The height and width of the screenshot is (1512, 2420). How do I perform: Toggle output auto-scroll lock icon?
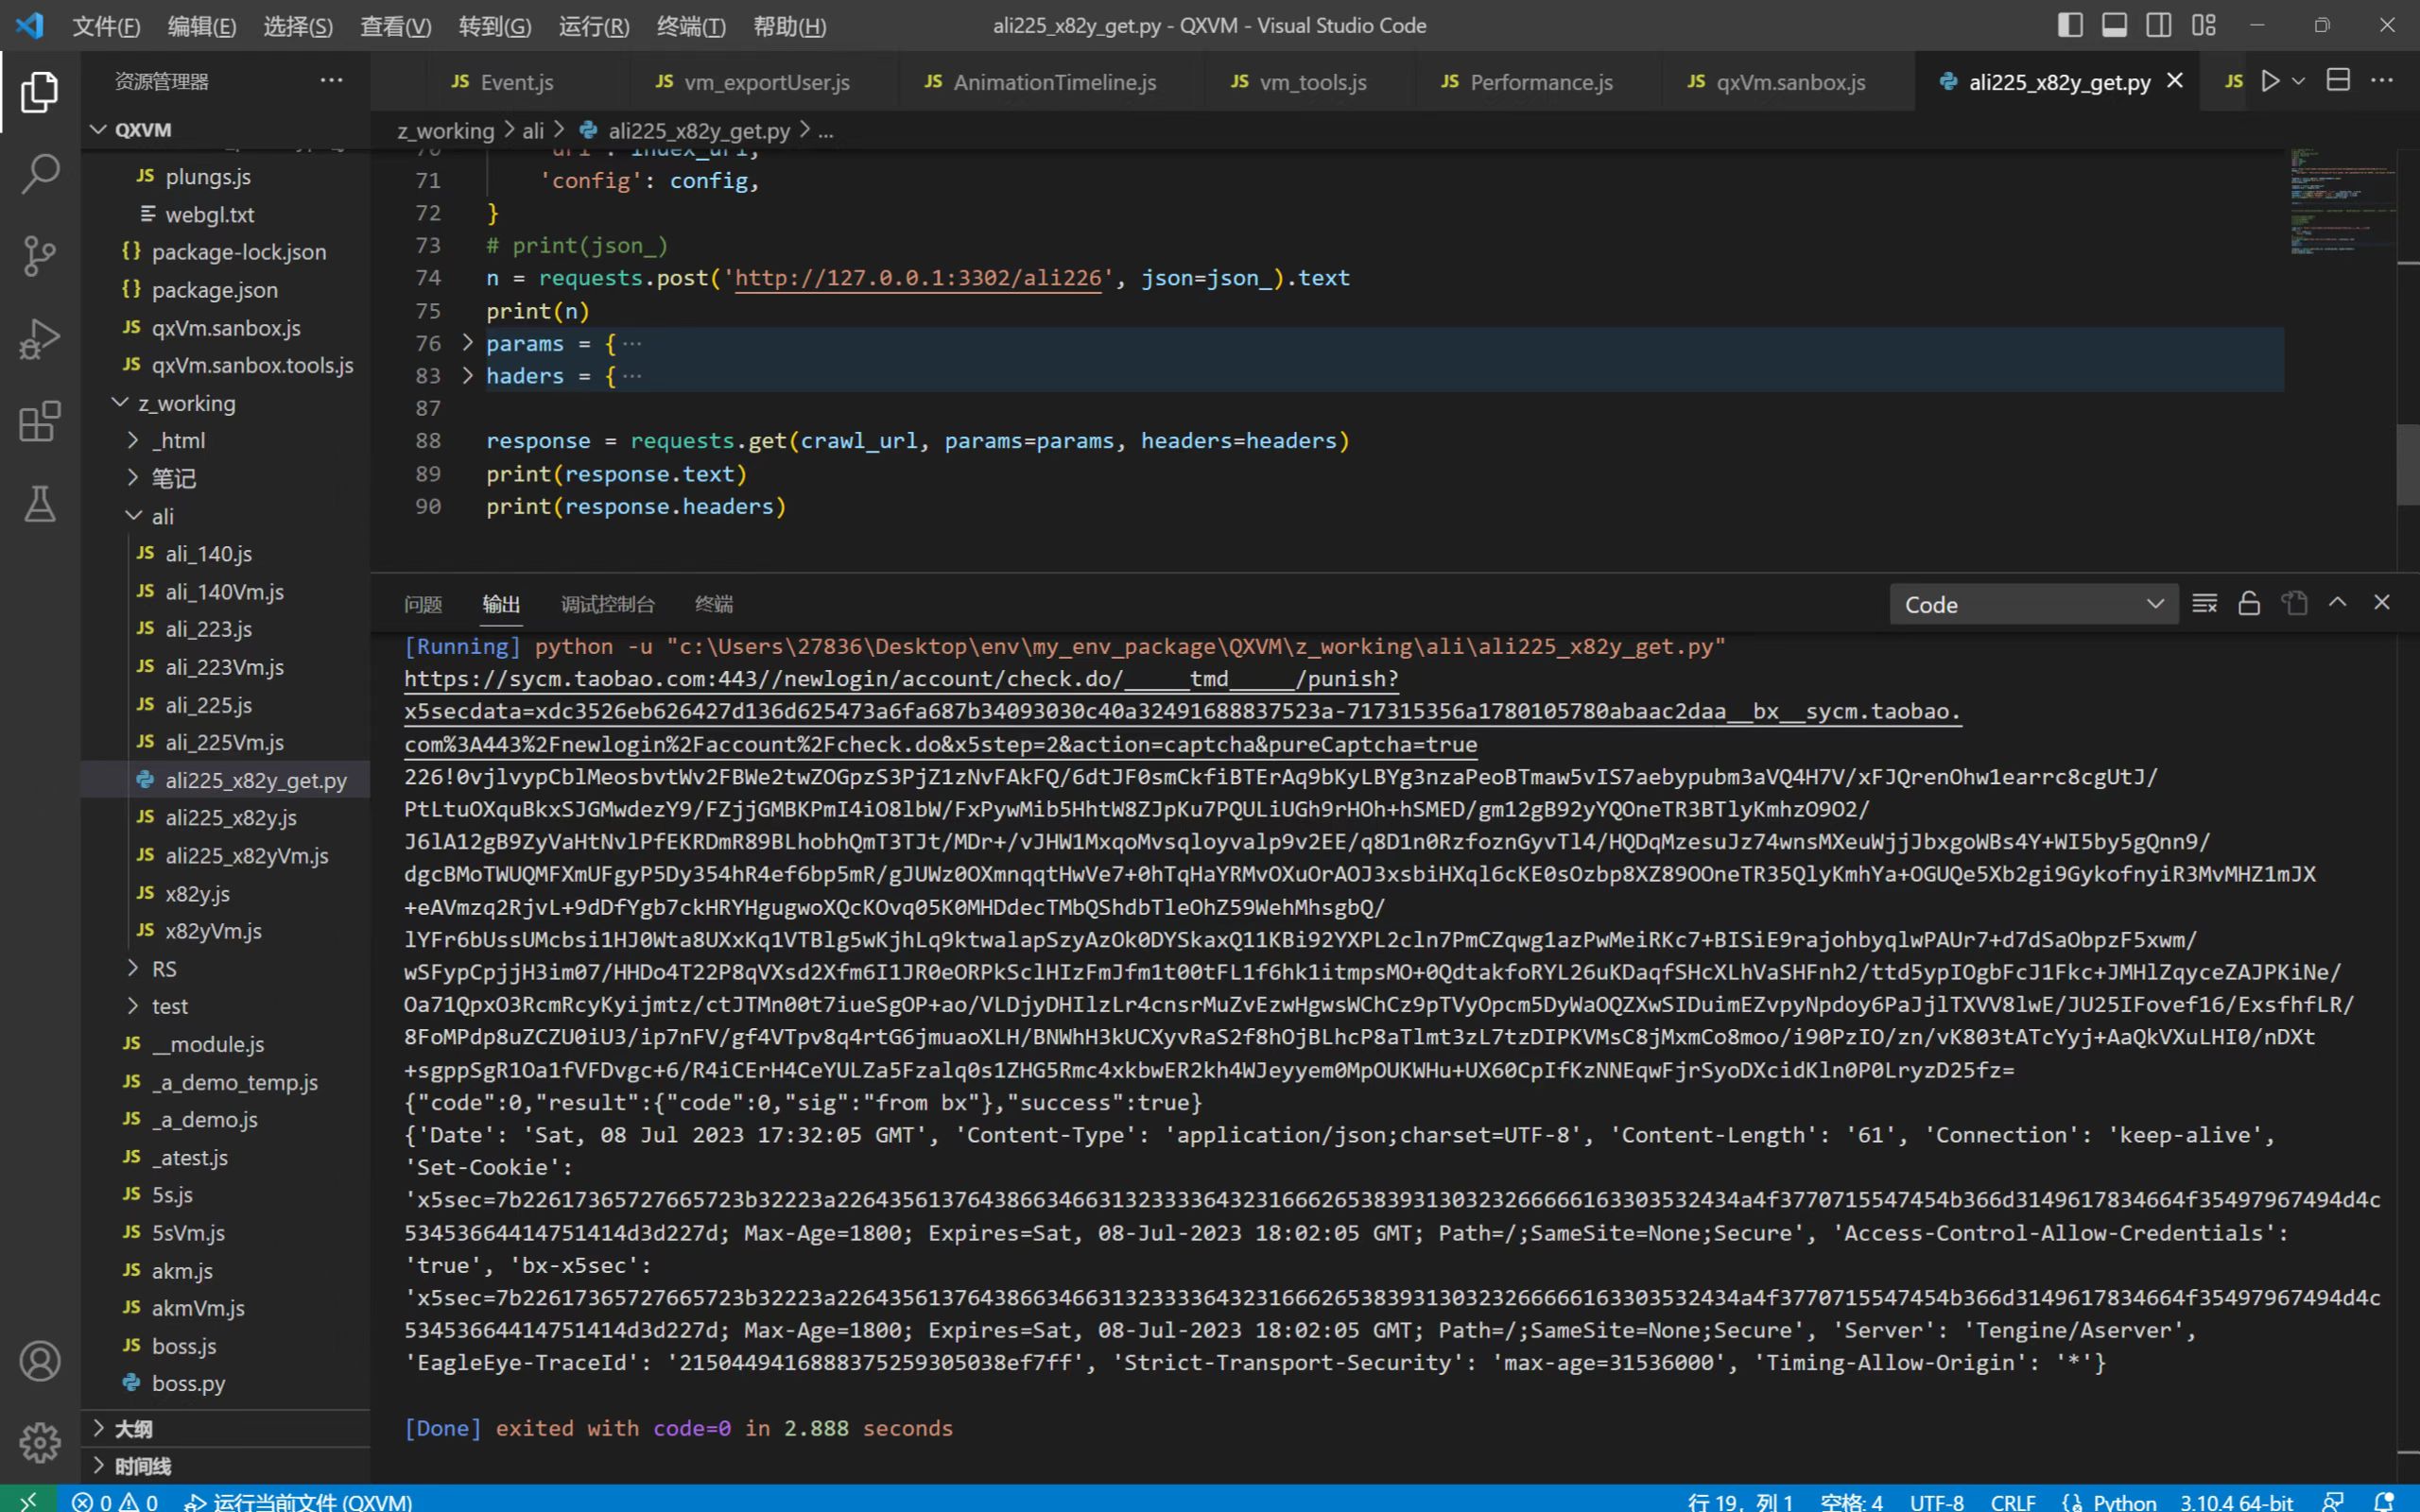coord(2249,603)
